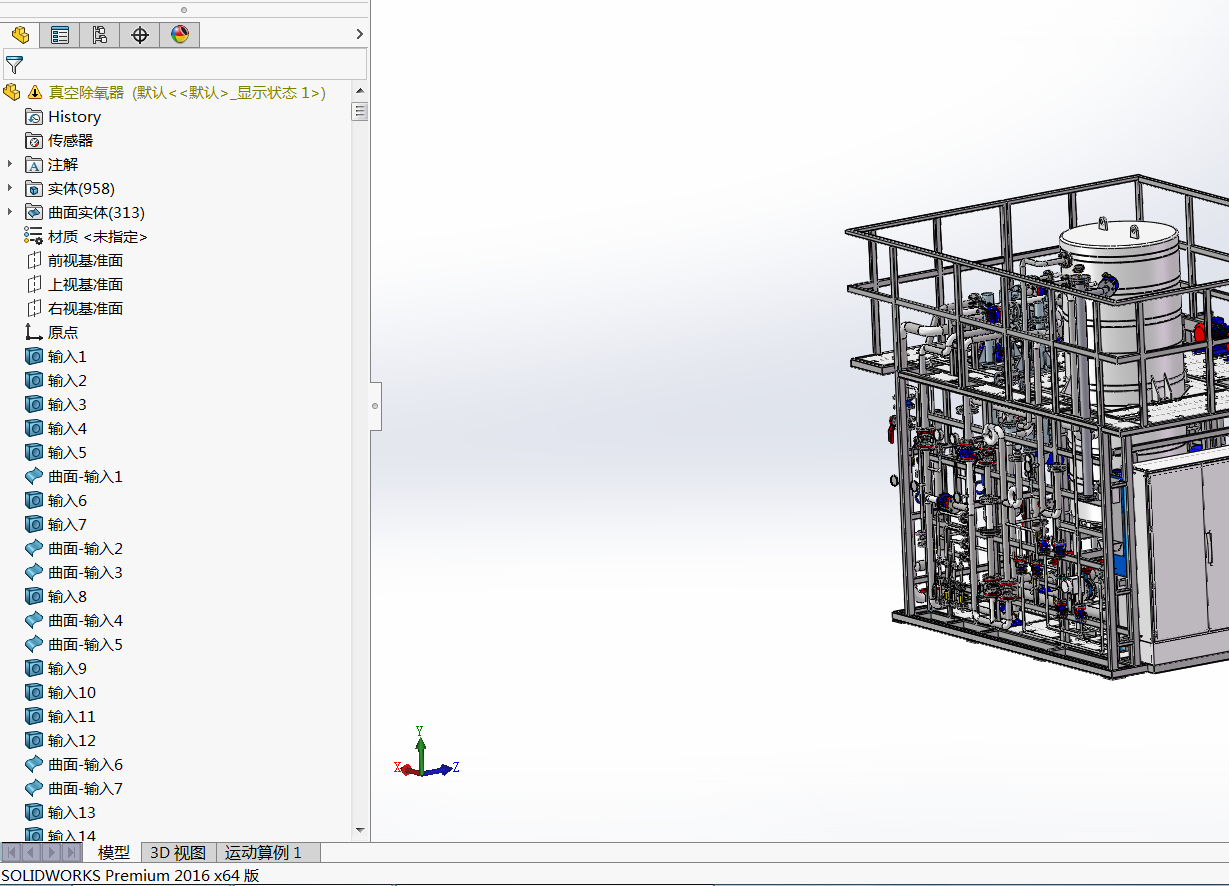Select the 输入13 tree row

[x=60, y=813]
